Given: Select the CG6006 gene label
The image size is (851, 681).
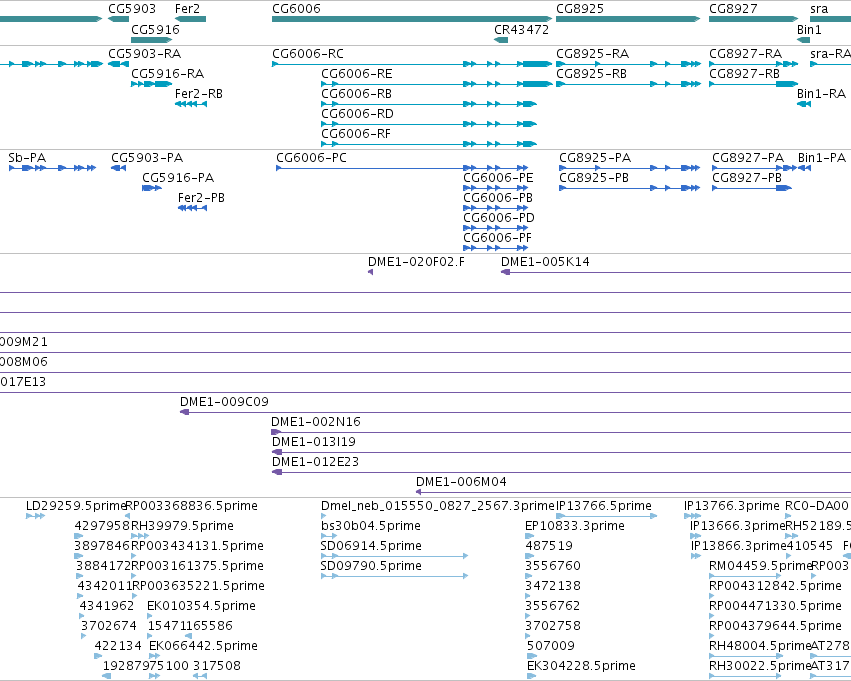Looking at the screenshot, I should point(296,9).
